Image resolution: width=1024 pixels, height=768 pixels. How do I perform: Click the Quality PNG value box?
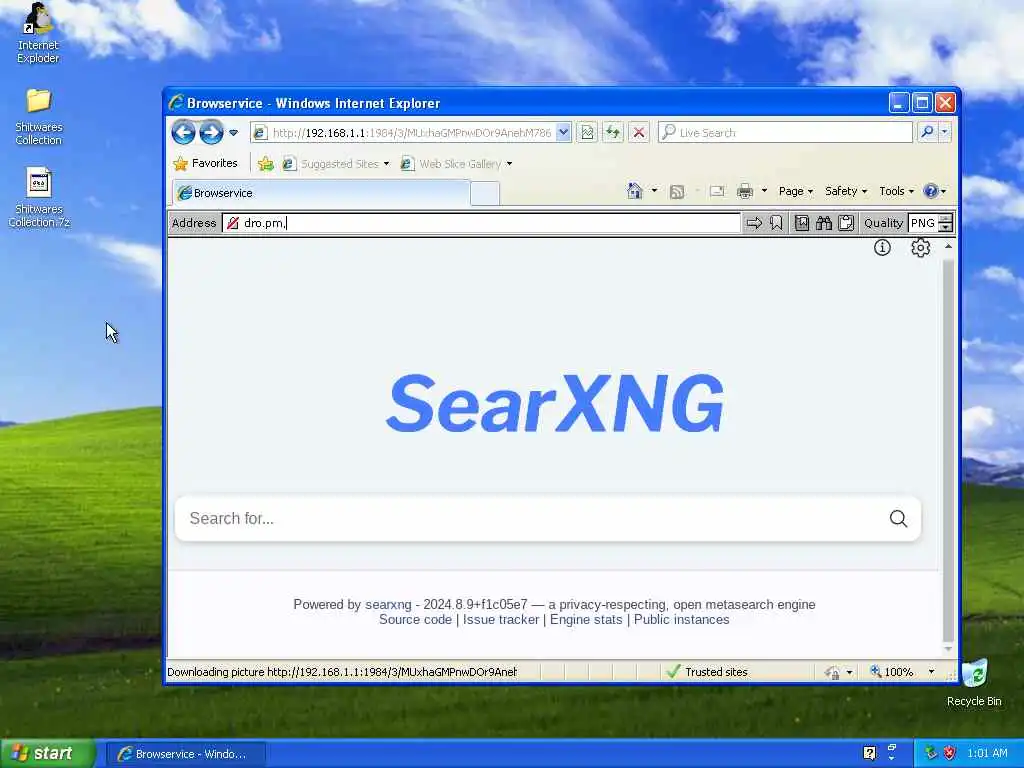(923, 223)
